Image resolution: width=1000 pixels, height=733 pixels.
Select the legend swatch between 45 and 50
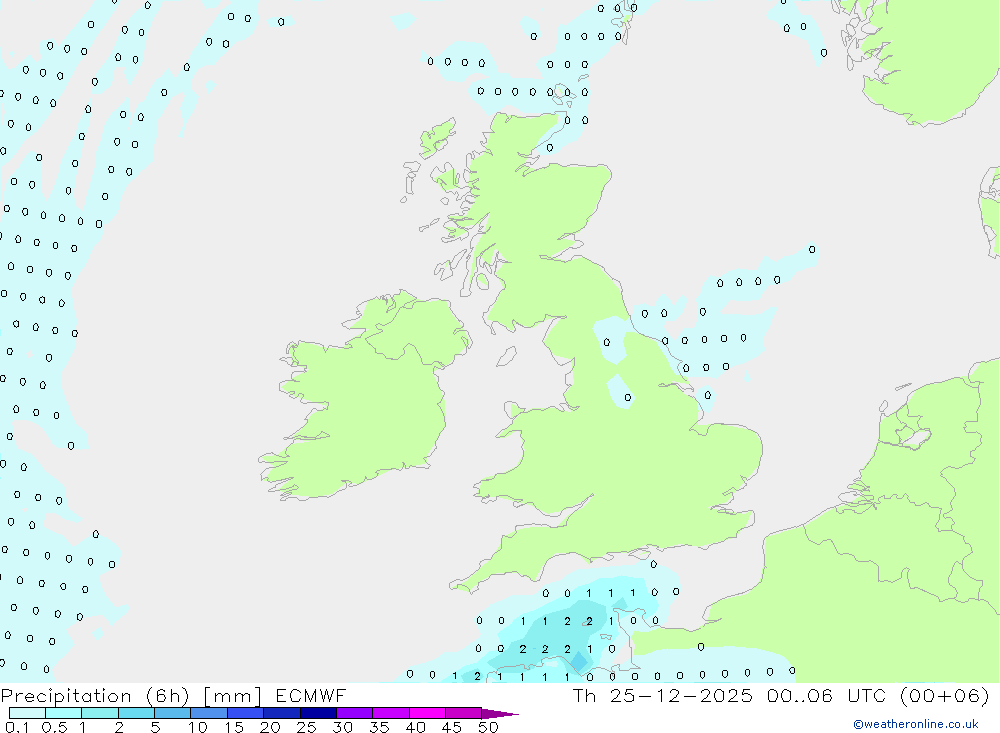tap(464, 713)
